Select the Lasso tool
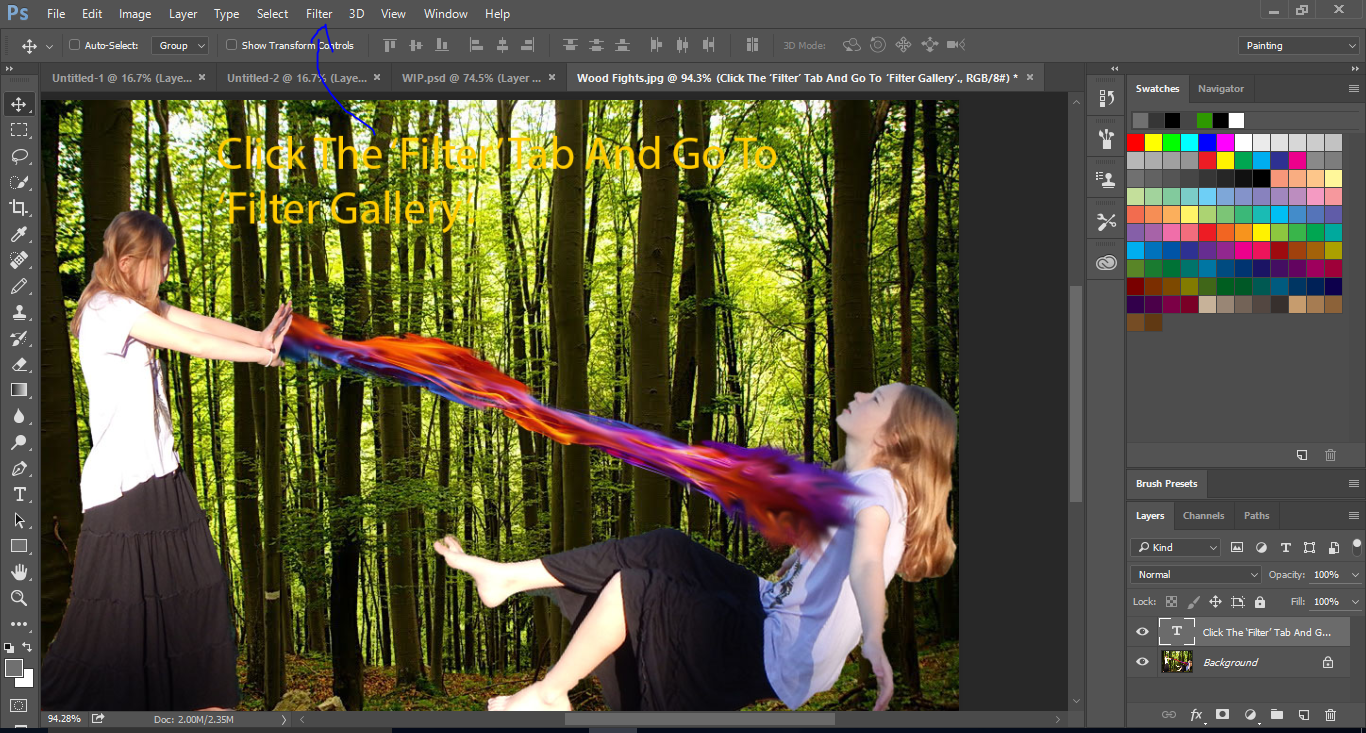This screenshot has width=1366, height=733. click(19, 156)
